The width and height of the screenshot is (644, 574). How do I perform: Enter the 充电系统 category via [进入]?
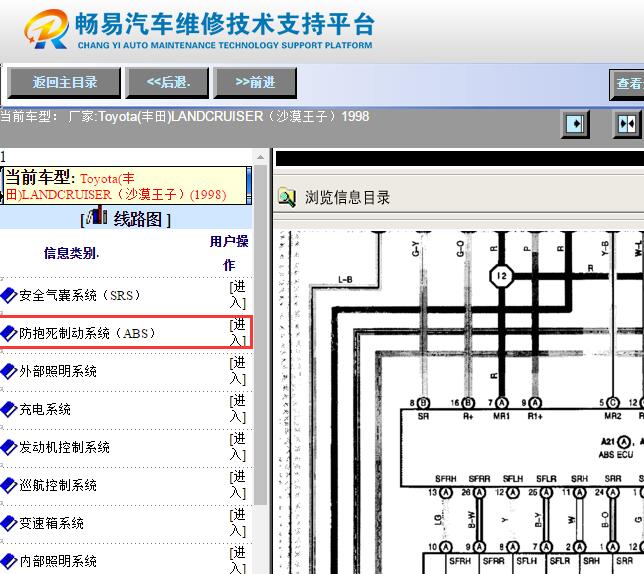(x=238, y=409)
